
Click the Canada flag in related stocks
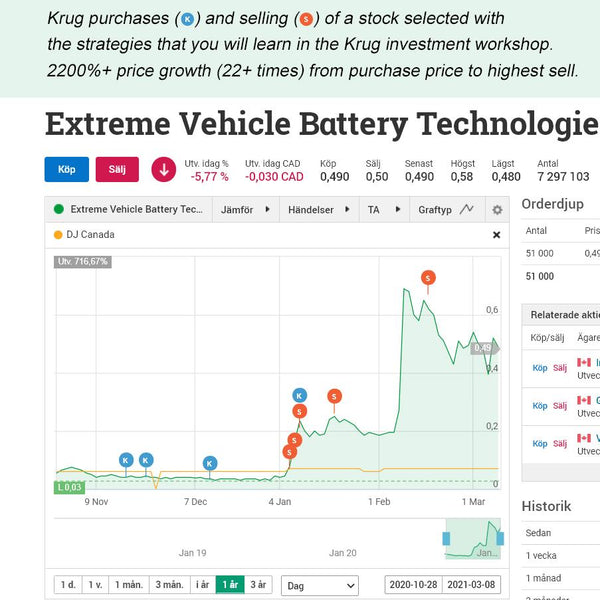tap(584, 363)
